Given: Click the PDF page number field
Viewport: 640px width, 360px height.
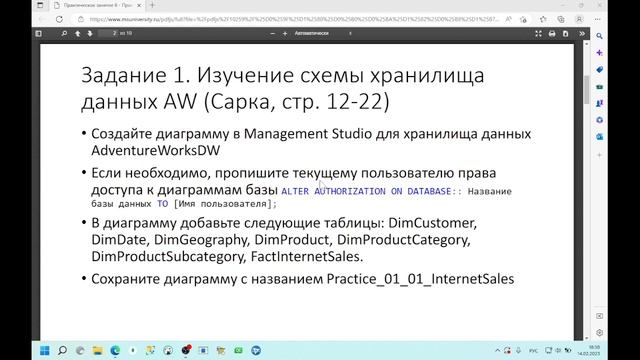Looking at the screenshot, I should [108, 33].
